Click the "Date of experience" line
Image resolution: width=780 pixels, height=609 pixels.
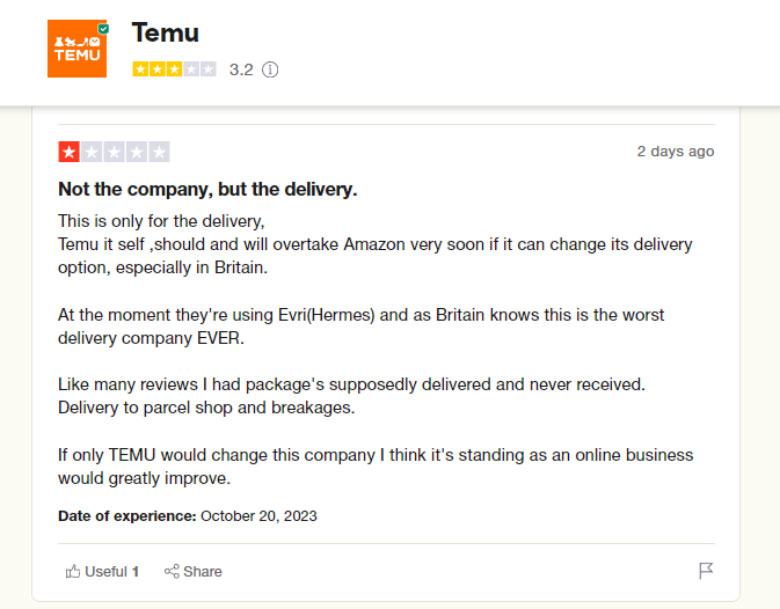tap(187, 516)
